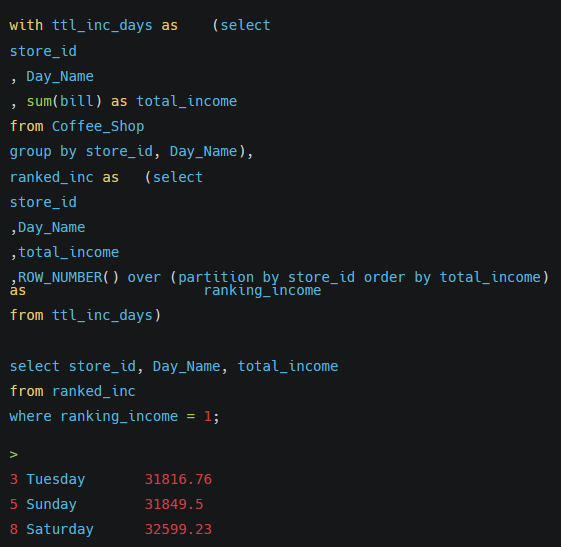Click 'from ttl_inc_days)' line
The width and height of the screenshot is (561, 547).
86,315
